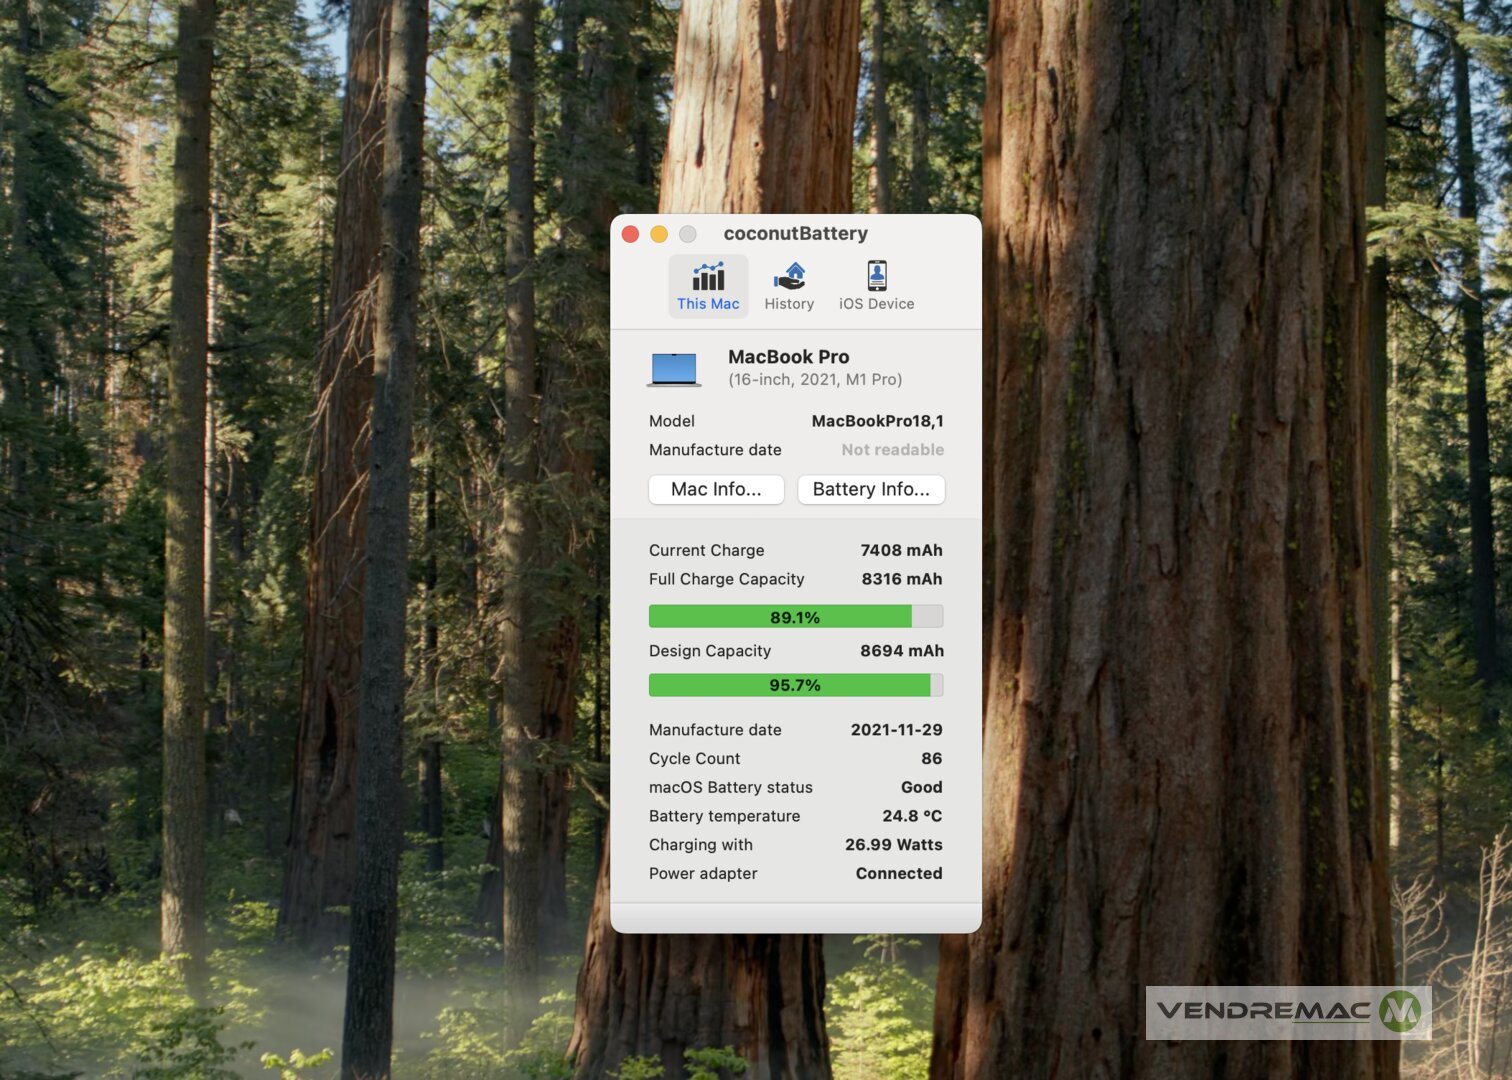This screenshot has width=1512, height=1080.
Task: Open the Mac Info... details
Action: 716,489
